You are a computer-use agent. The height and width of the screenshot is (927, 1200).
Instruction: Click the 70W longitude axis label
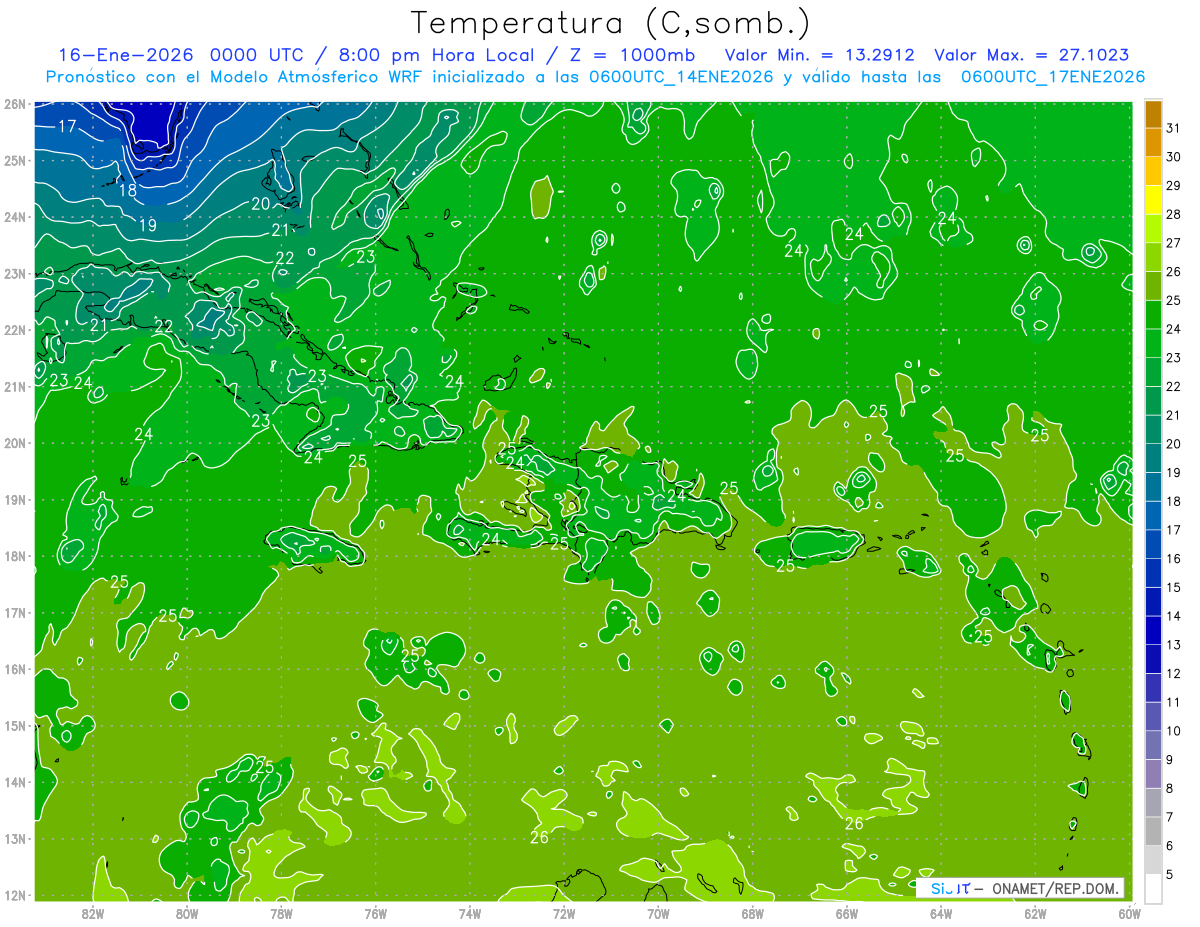click(x=658, y=912)
